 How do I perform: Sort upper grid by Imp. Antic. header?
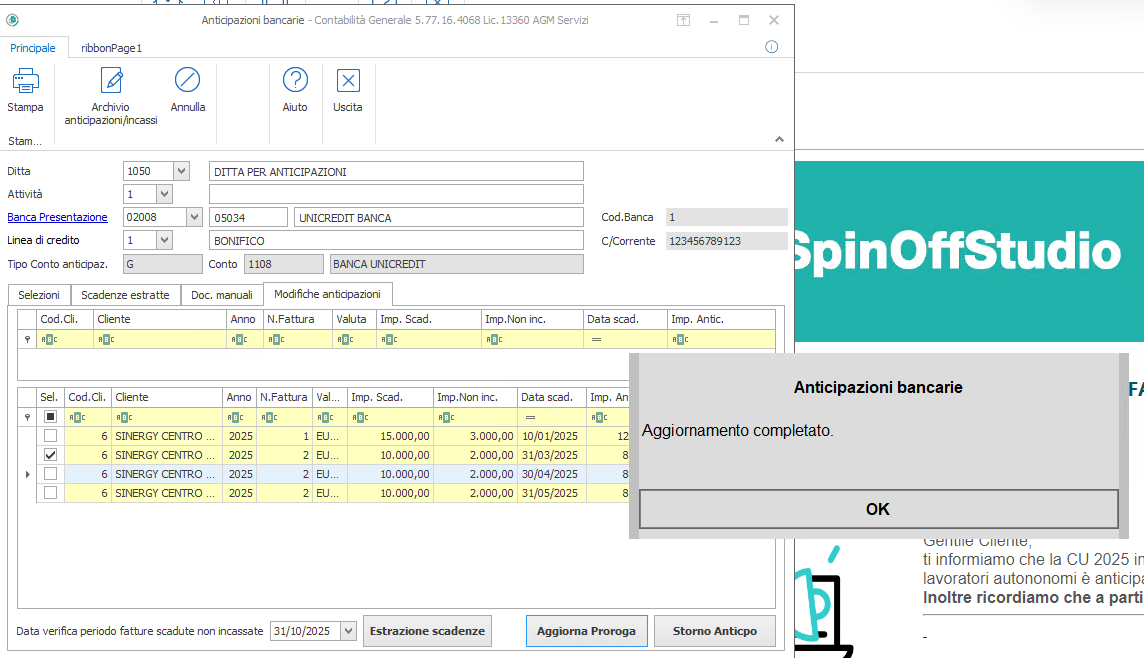[722, 320]
